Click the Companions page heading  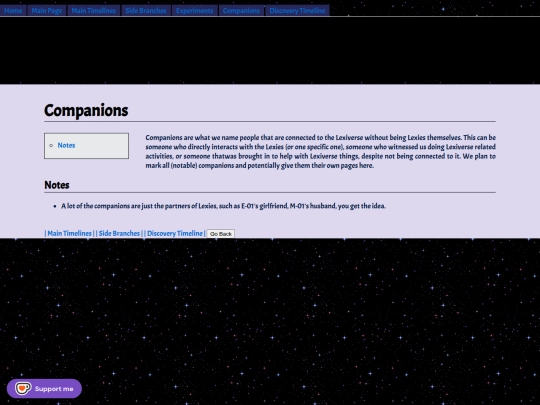86,111
